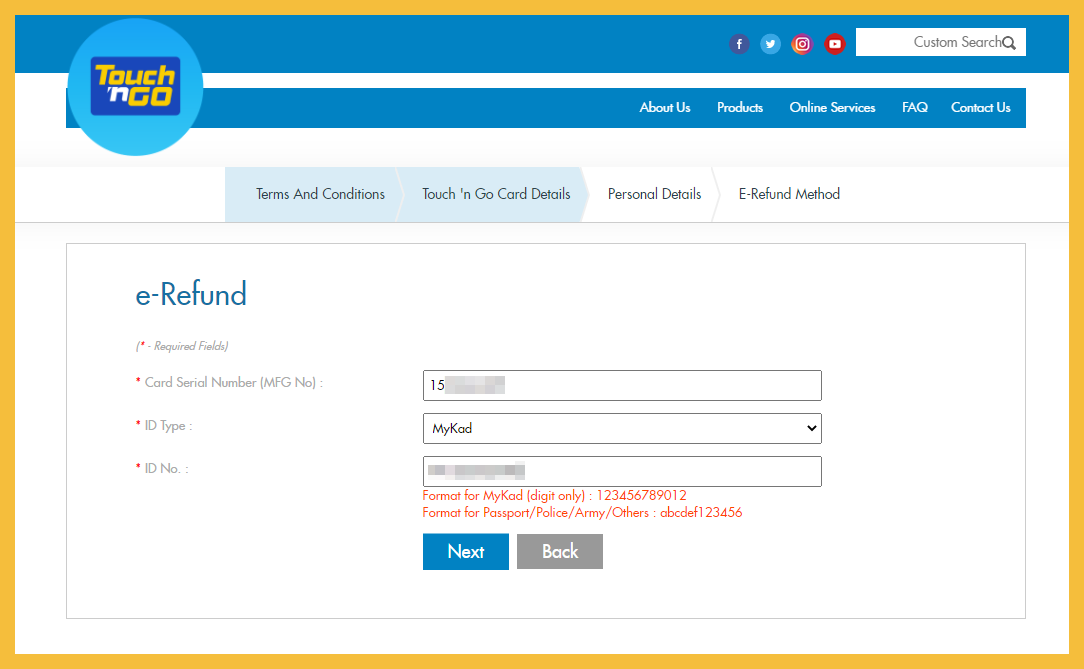Go to the FAQ page
The height and width of the screenshot is (669, 1084).
914,108
